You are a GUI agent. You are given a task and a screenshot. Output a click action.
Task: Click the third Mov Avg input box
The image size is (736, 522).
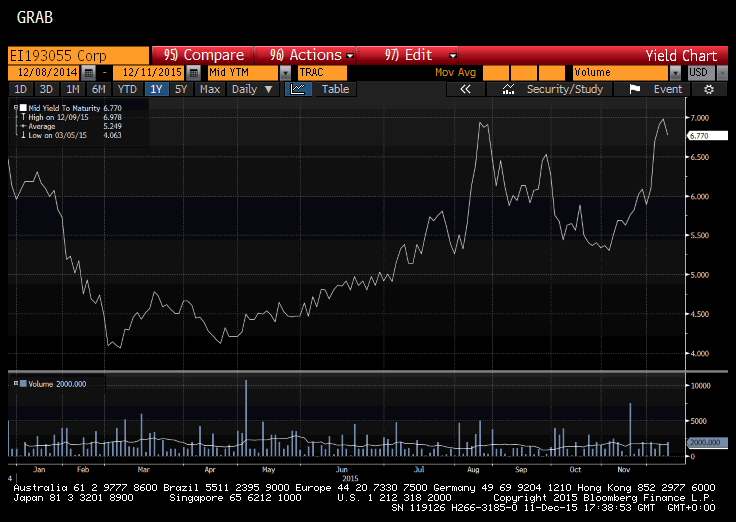coord(552,73)
